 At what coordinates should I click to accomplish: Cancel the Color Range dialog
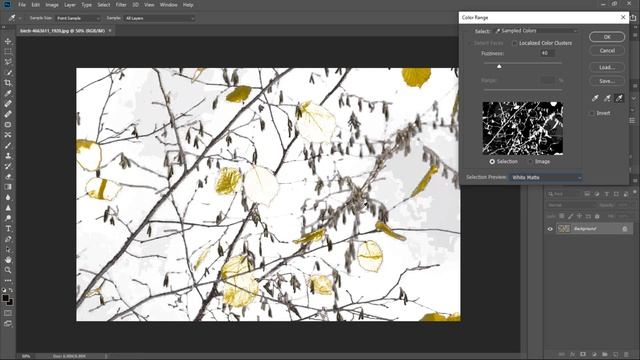pos(607,51)
